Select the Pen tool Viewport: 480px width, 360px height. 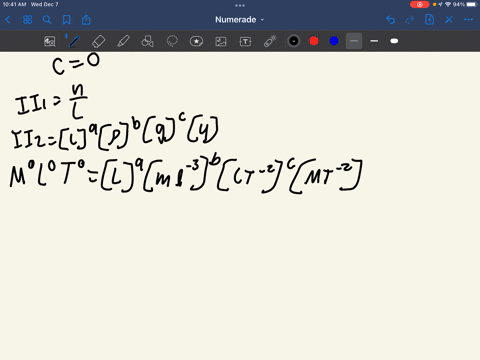[x=74, y=41]
